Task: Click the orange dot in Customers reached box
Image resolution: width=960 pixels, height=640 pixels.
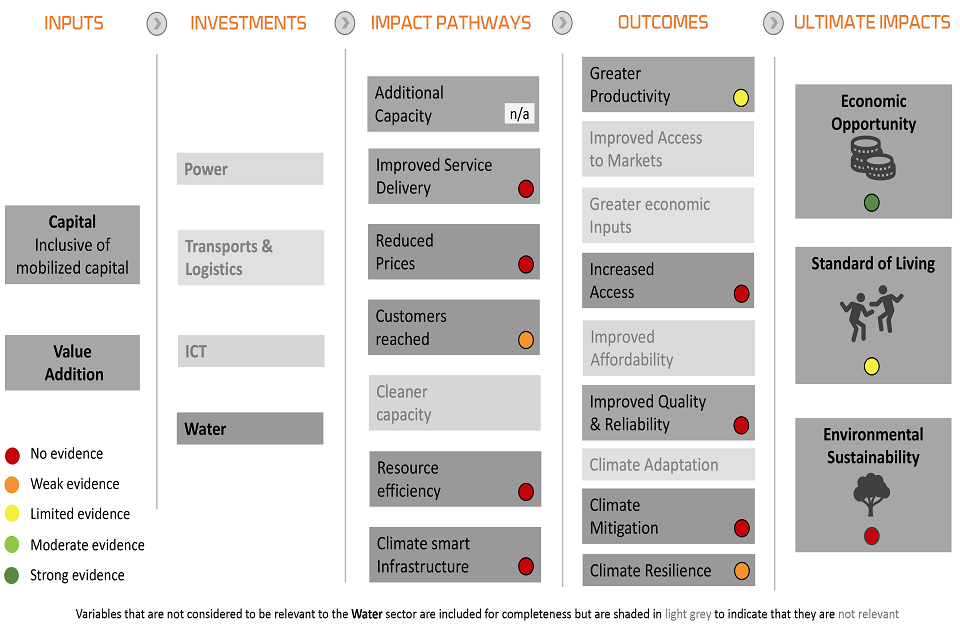Action: [526, 340]
